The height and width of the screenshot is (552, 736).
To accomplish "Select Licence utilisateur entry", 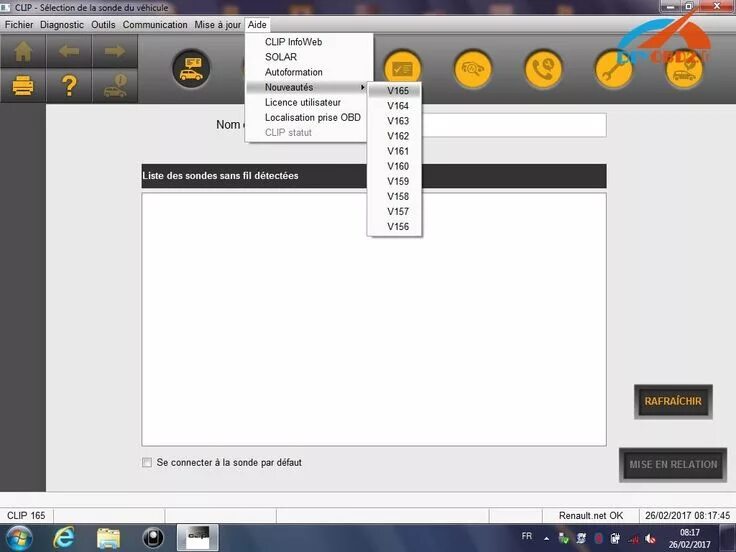I will [x=303, y=102].
